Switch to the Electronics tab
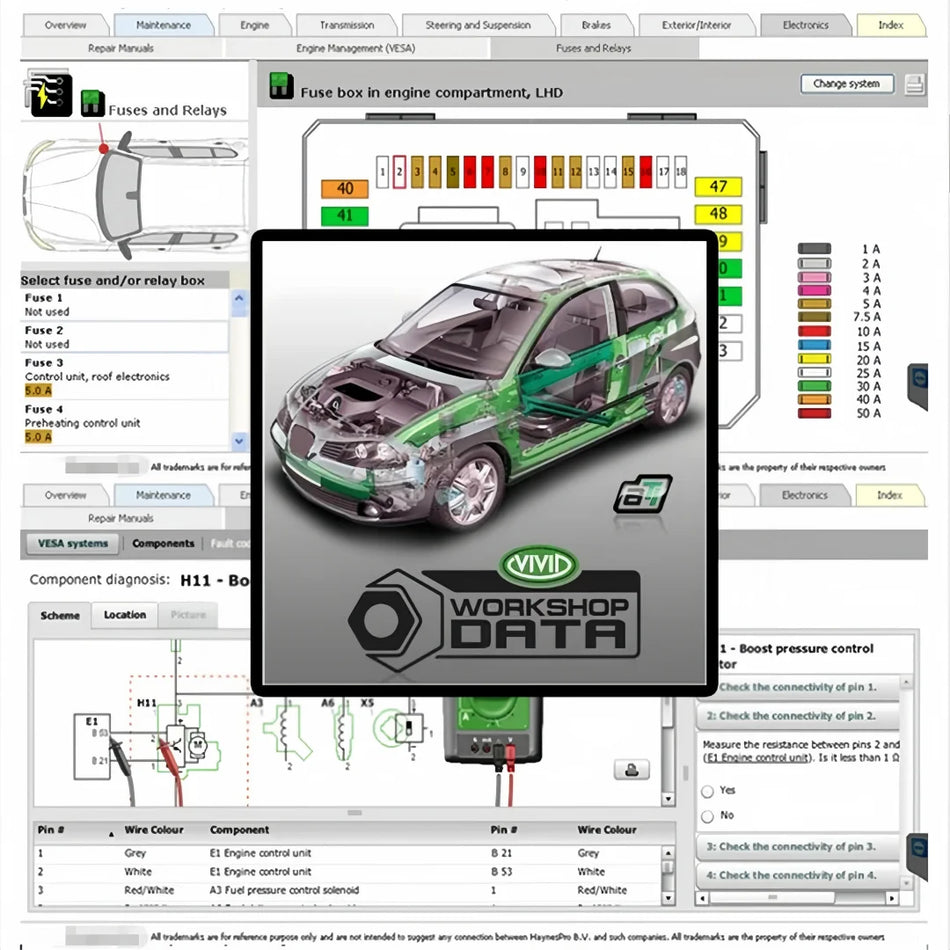 coord(806,24)
